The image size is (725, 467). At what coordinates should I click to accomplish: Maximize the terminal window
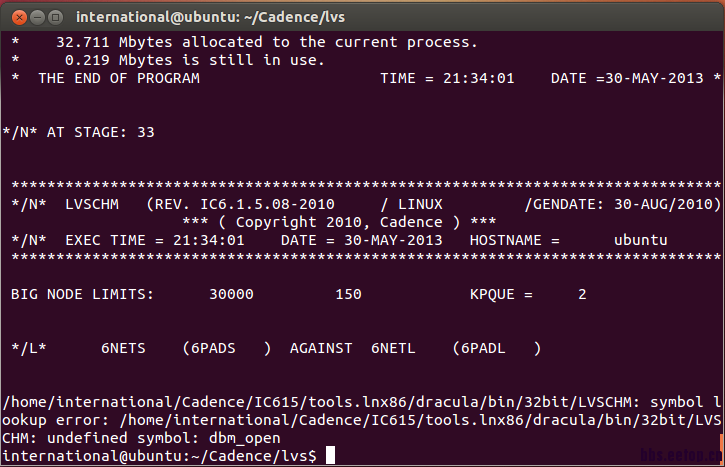point(55,16)
